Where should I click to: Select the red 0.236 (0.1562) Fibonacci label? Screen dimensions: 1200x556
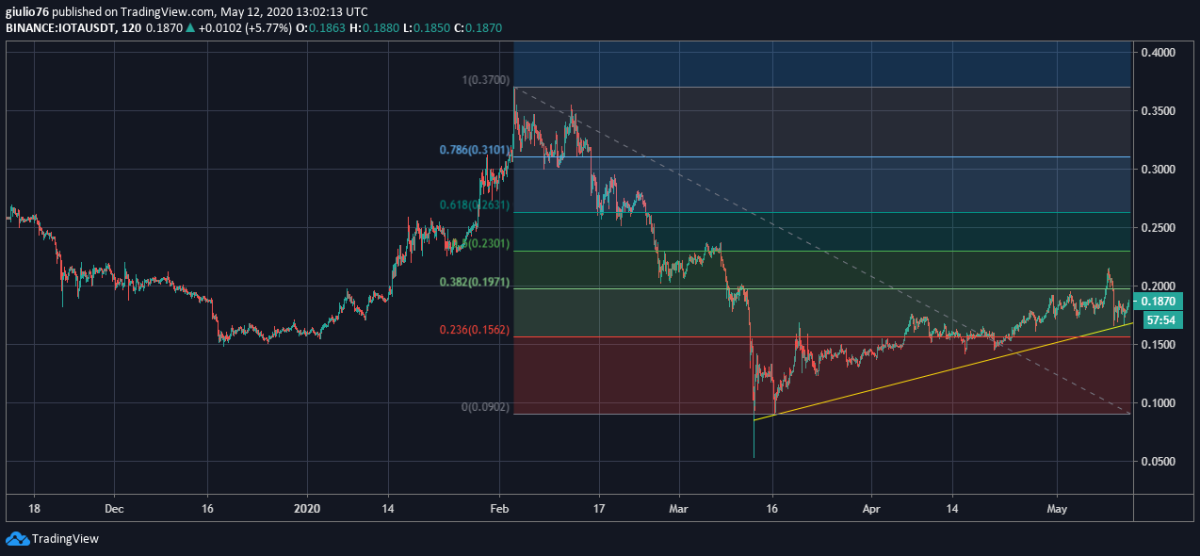(474, 331)
